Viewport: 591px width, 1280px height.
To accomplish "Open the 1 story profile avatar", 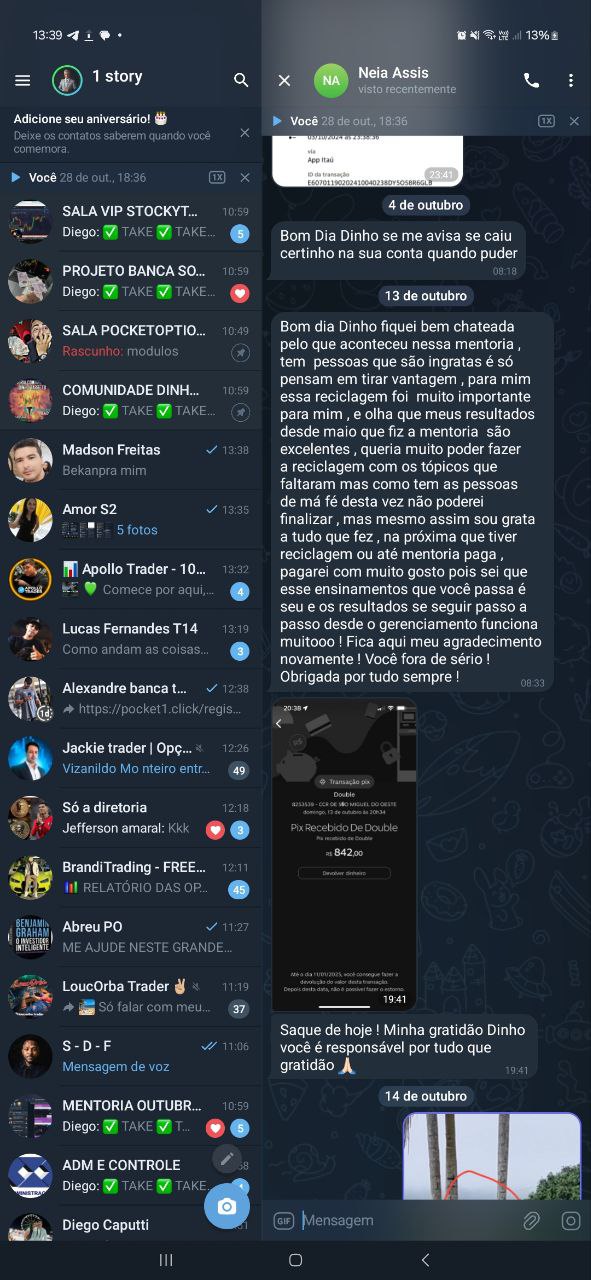I will tap(67, 80).
